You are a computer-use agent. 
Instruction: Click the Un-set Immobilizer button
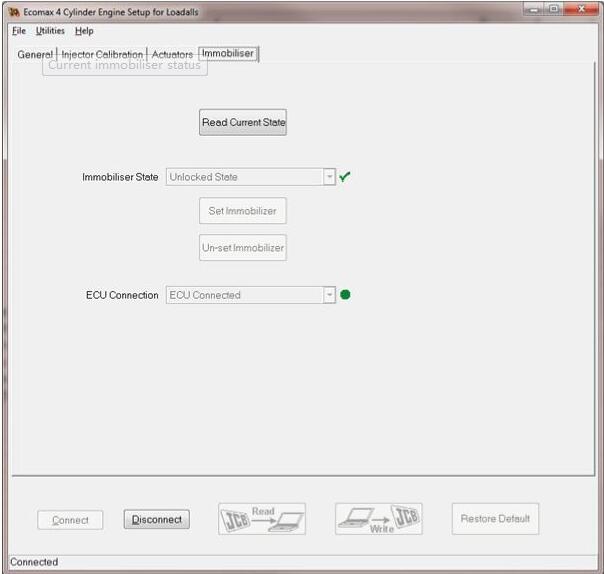click(x=243, y=248)
